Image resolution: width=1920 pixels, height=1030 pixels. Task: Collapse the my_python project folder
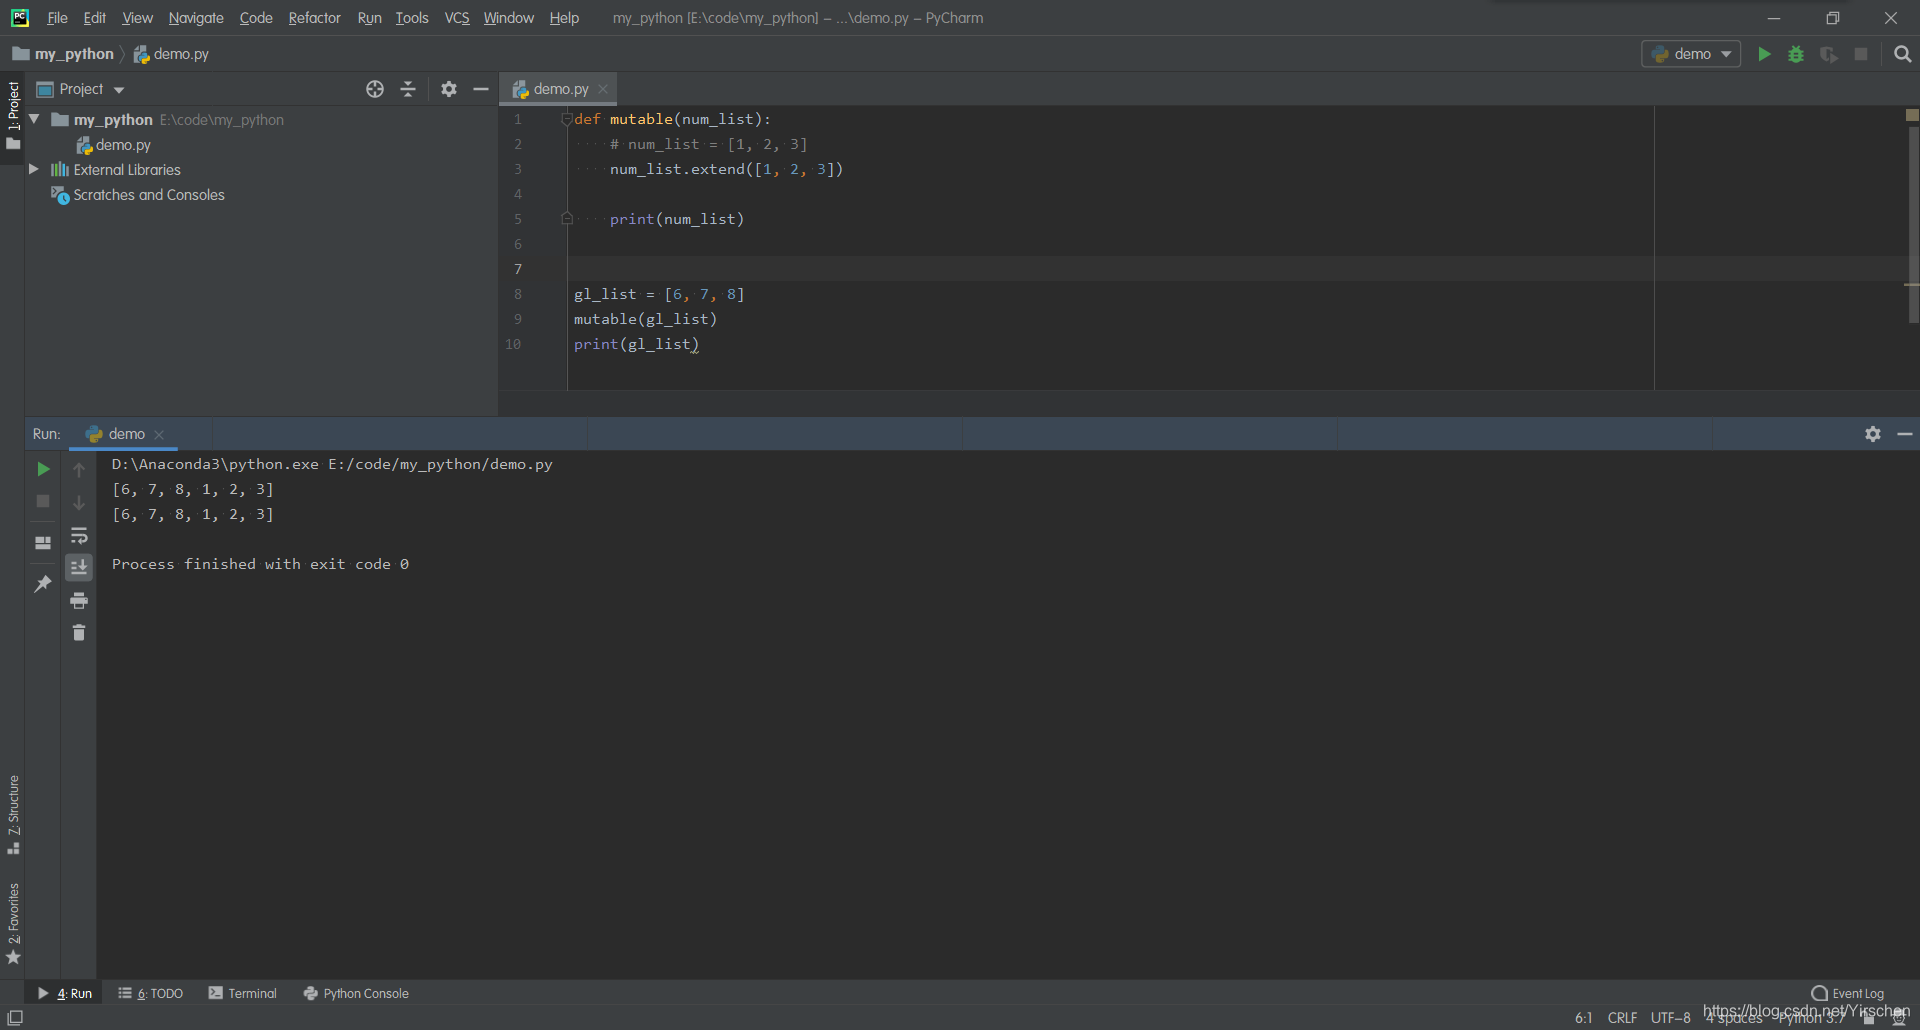point(34,119)
